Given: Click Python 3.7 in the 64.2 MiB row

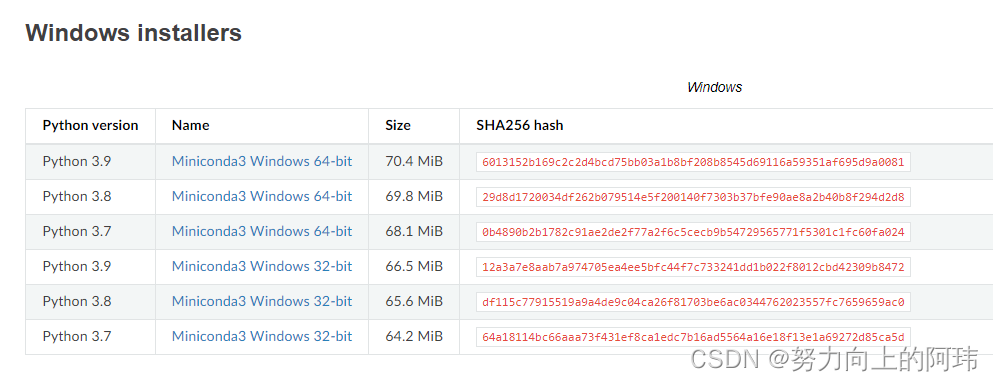Looking at the screenshot, I should [x=77, y=336].
